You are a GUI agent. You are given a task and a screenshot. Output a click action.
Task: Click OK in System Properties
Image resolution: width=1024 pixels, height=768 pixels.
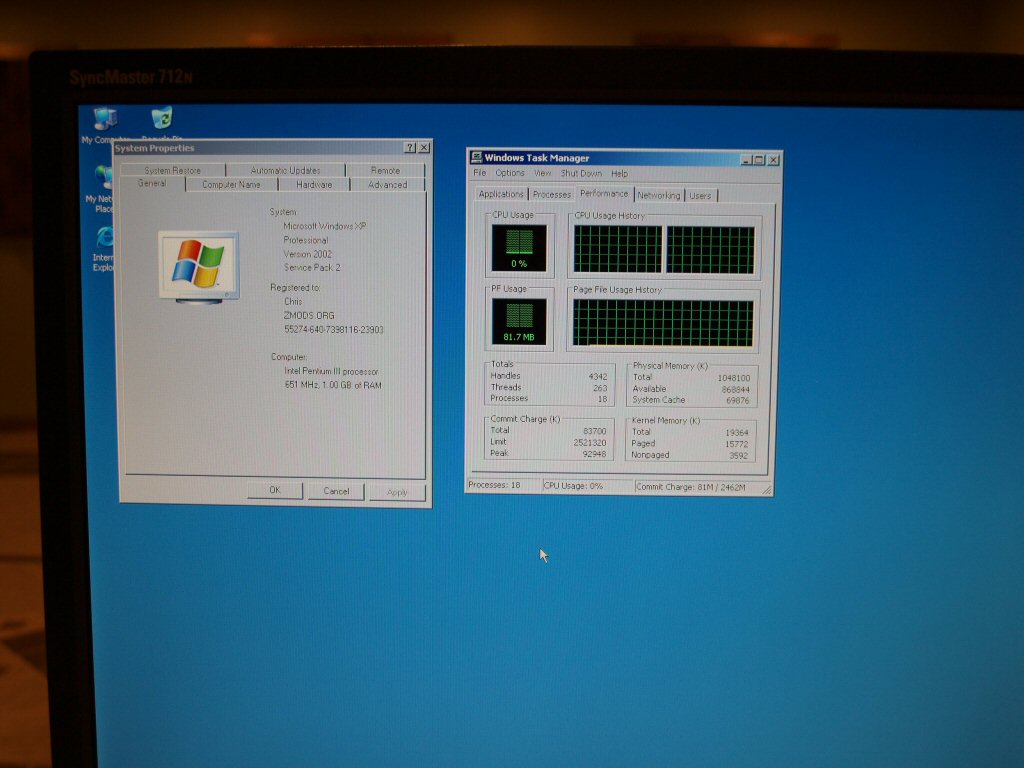pyautogui.click(x=275, y=490)
